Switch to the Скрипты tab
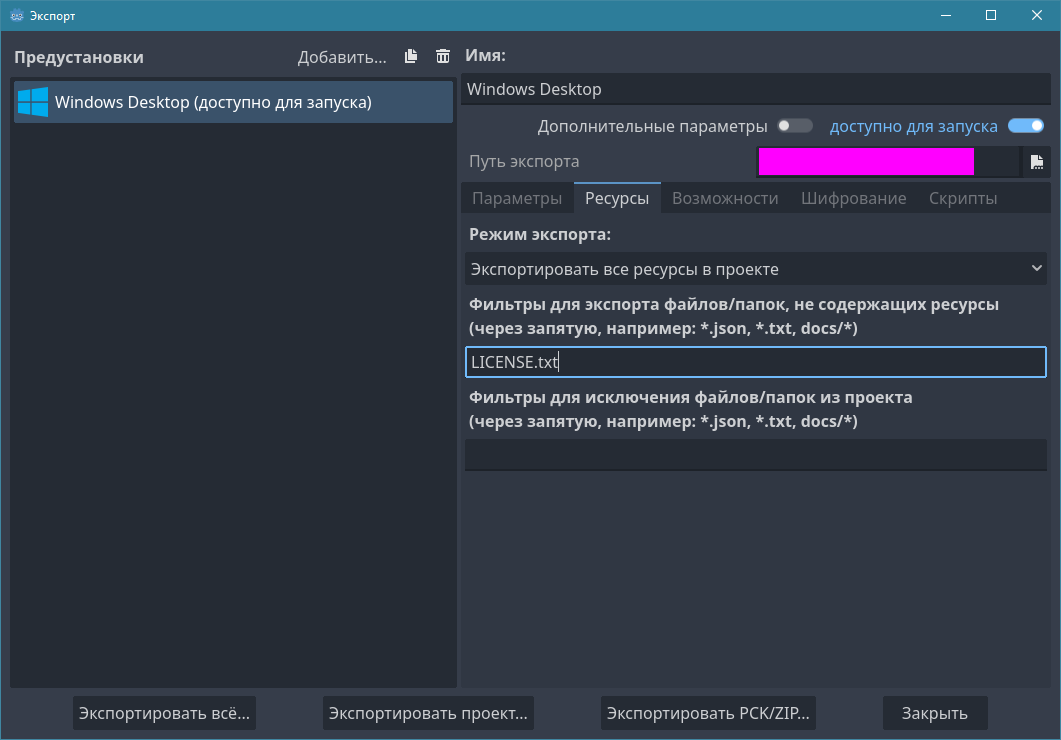The width and height of the screenshot is (1061, 740). point(963,198)
